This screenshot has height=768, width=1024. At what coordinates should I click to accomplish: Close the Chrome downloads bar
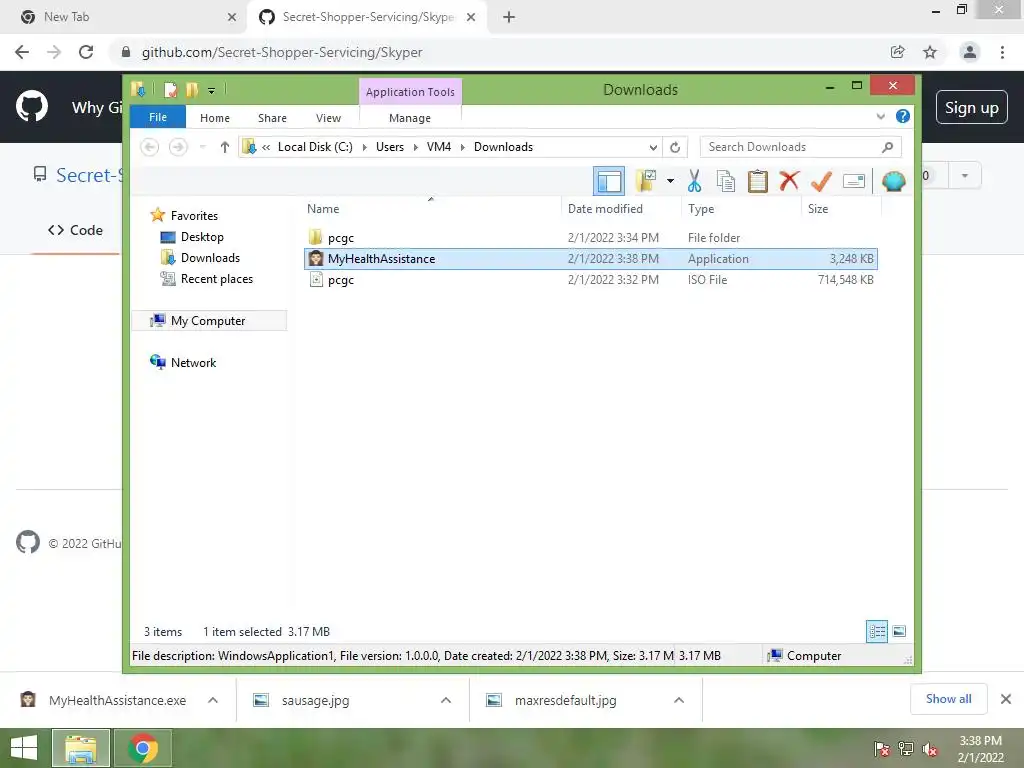(x=1006, y=699)
